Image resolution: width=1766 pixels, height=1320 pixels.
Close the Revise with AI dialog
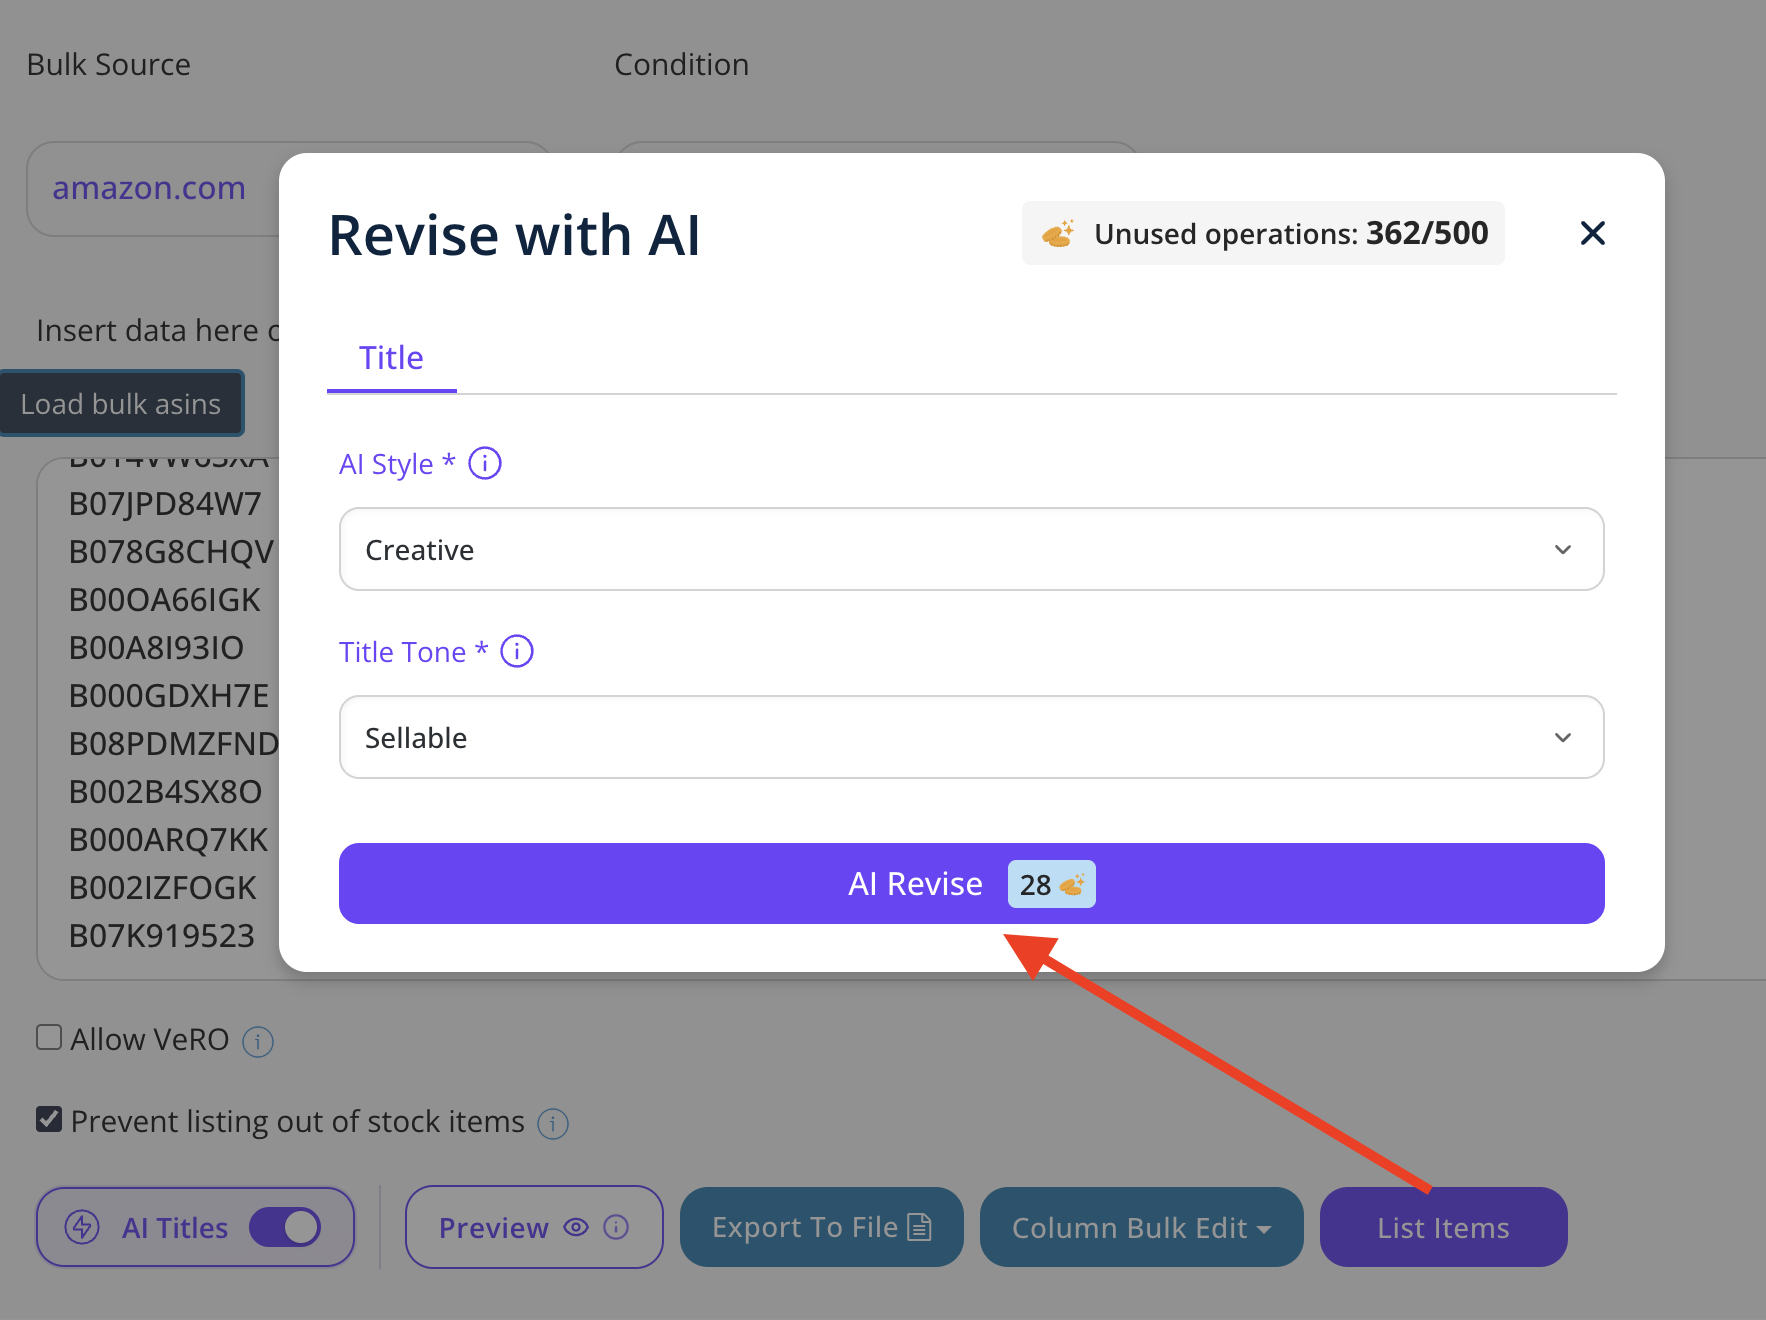click(1592, 233)
